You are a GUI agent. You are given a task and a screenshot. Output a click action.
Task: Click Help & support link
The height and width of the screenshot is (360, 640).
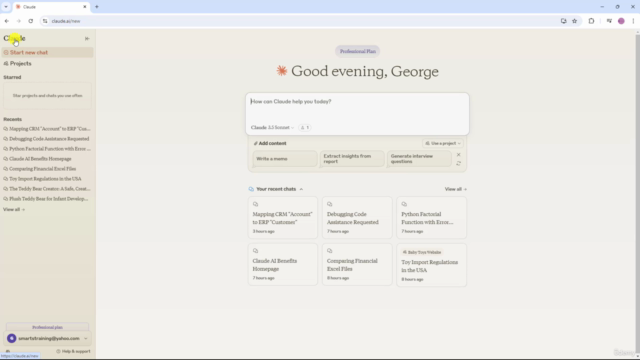coord(73,351)
